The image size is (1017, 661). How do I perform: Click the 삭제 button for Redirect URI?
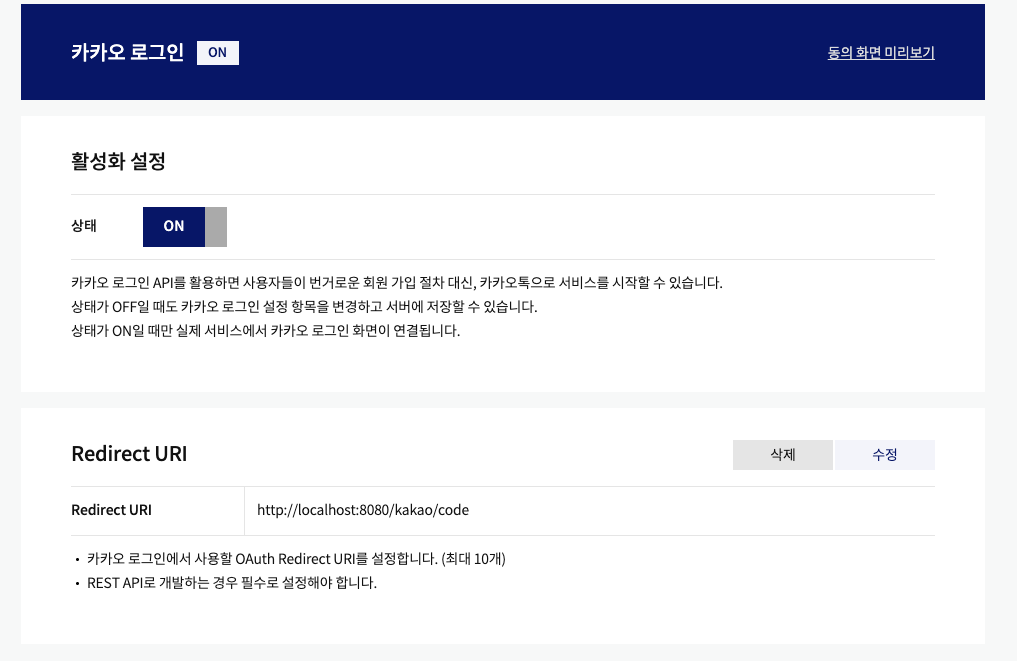783,455
